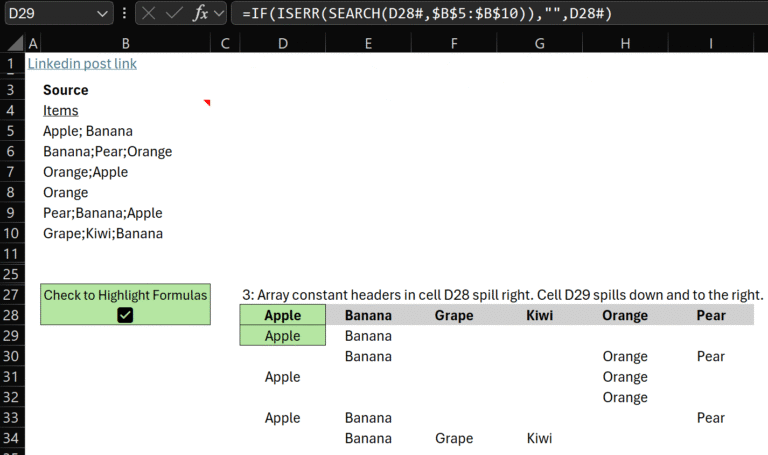Select the Apple header cell in D28
This screenshot has height=455, width=768.
point(283,316)
